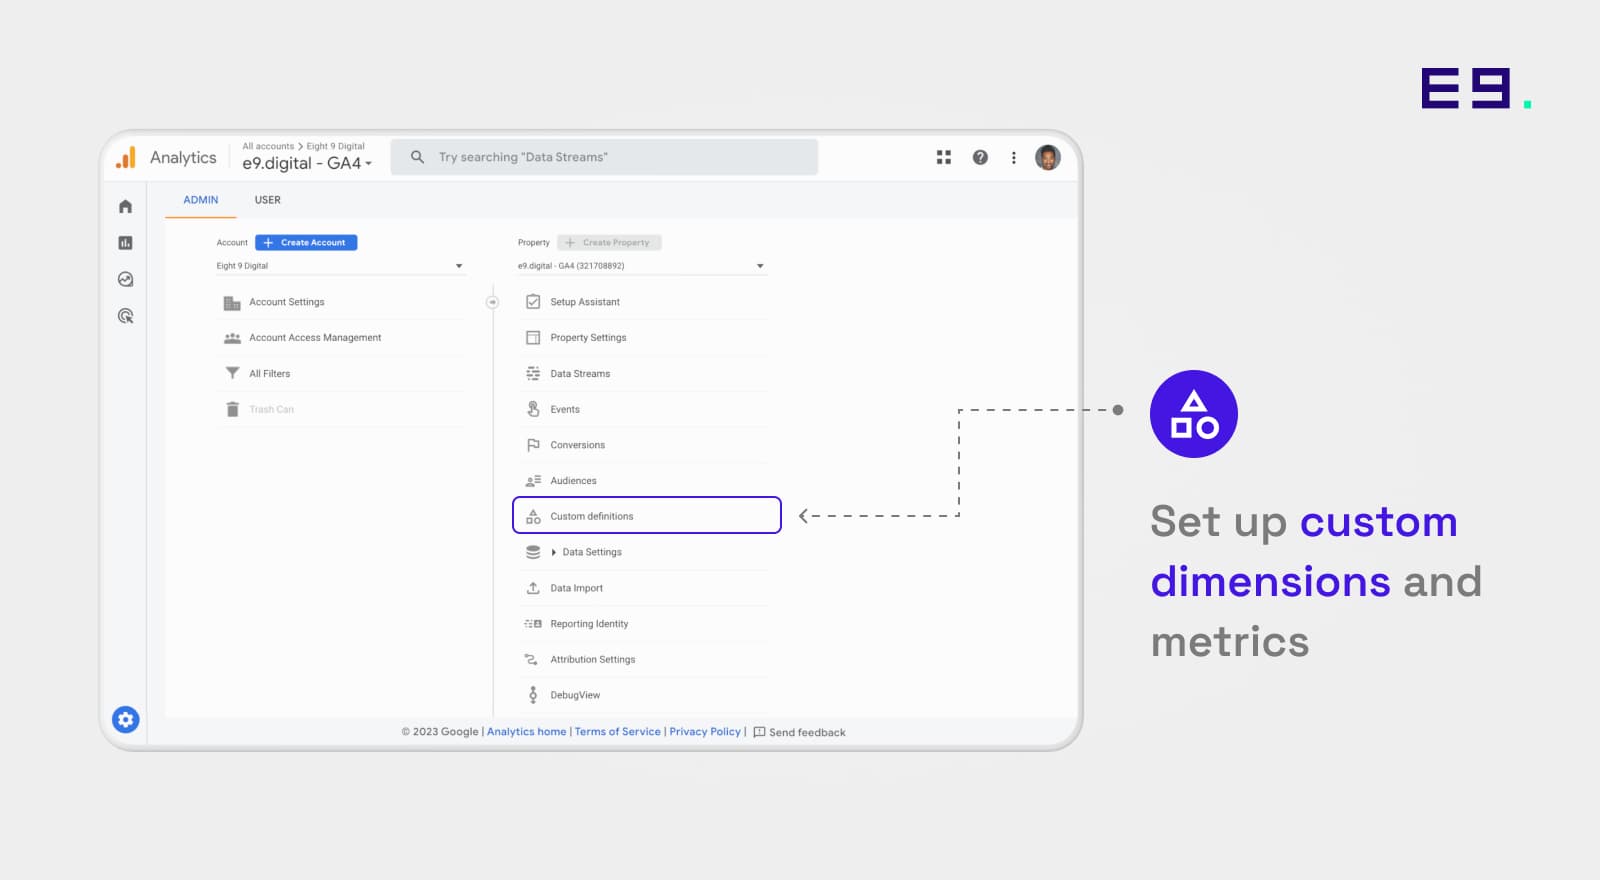Open the e9.digital - GA4 (321708892) property dropdown

642,266
